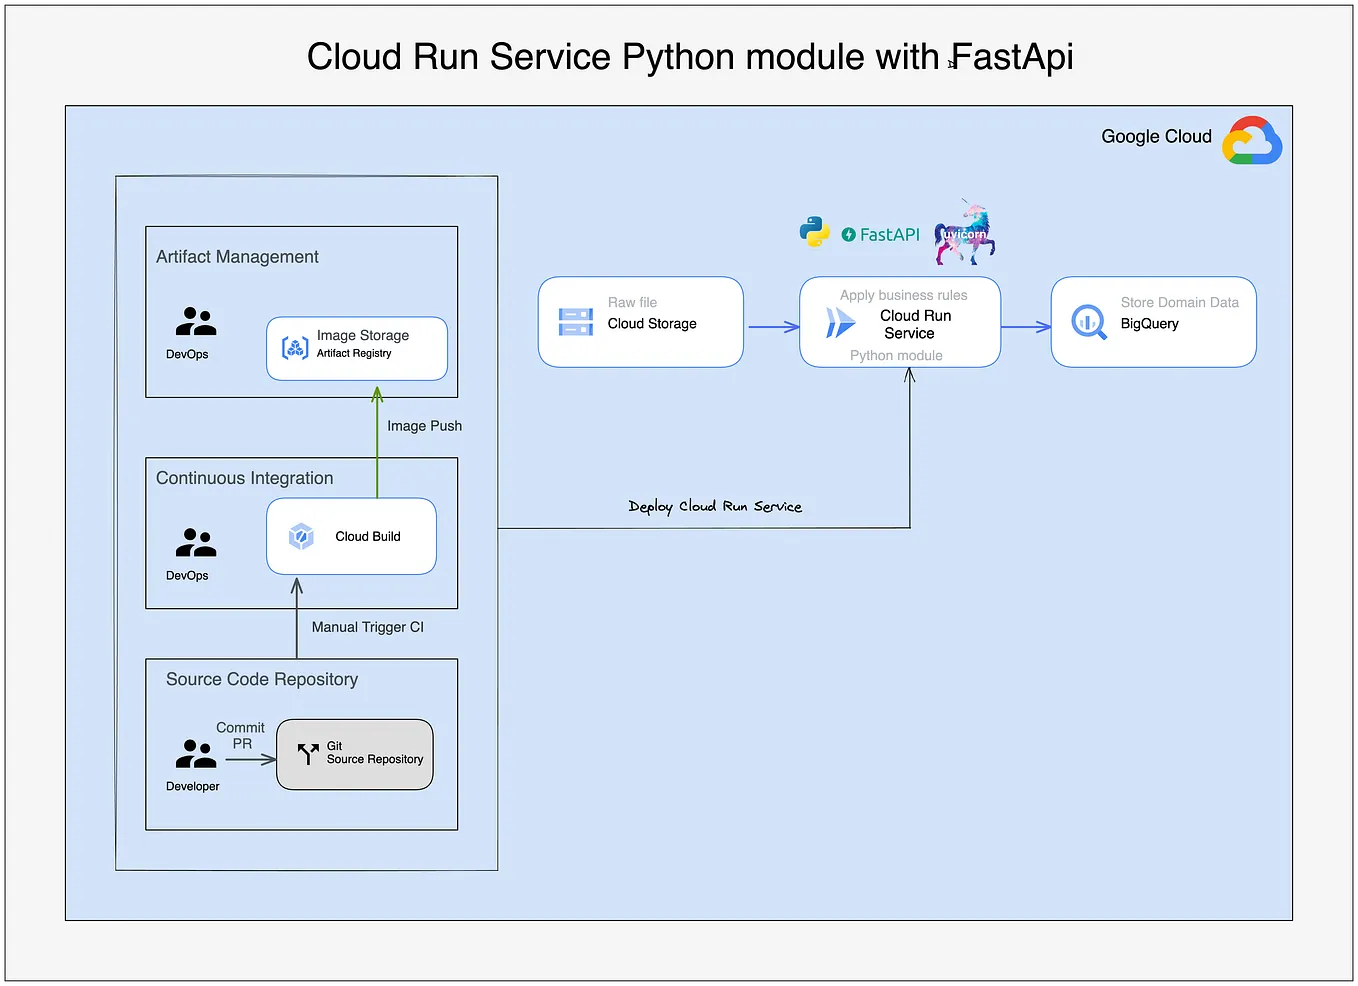Click the FastAPI lightning icon
1358x986 pixels.
(849, 234)
